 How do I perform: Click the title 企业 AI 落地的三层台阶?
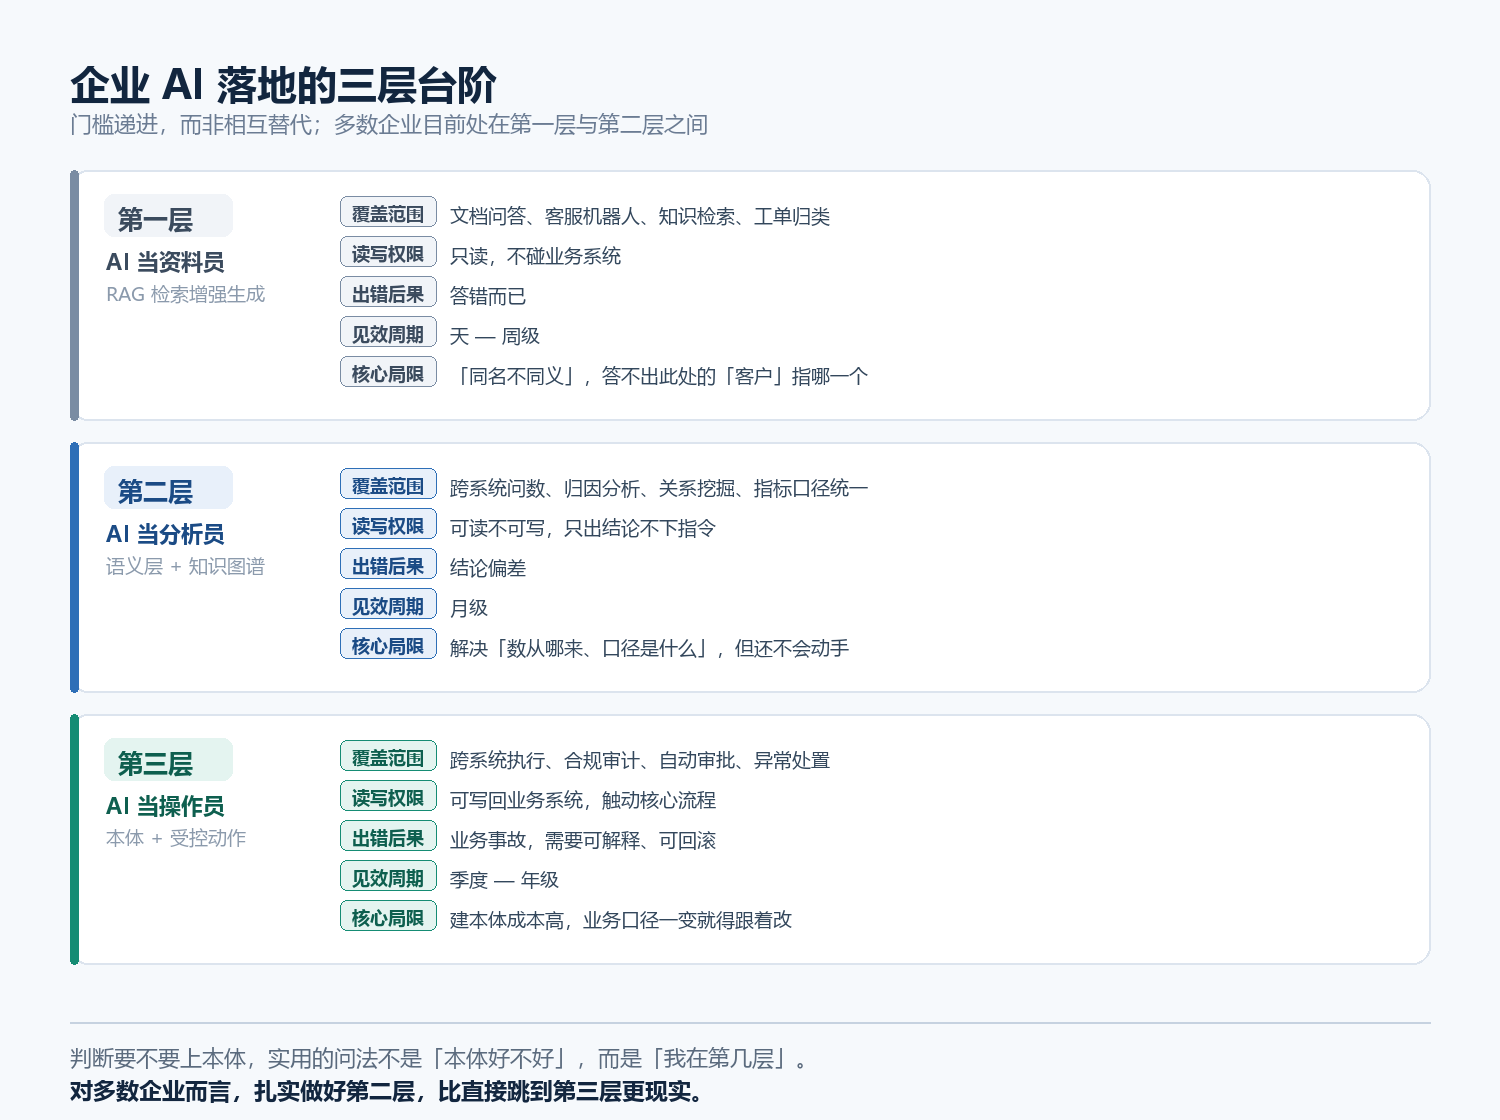click(283, 86)
